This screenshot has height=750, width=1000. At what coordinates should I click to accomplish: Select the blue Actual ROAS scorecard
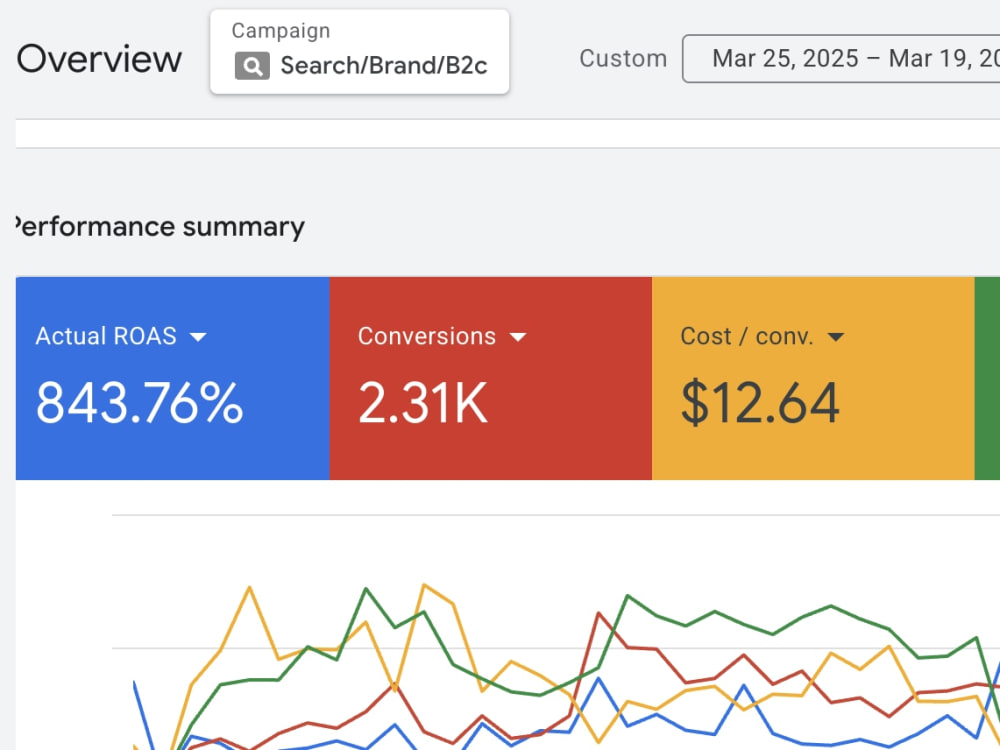(x=173, y=378)
